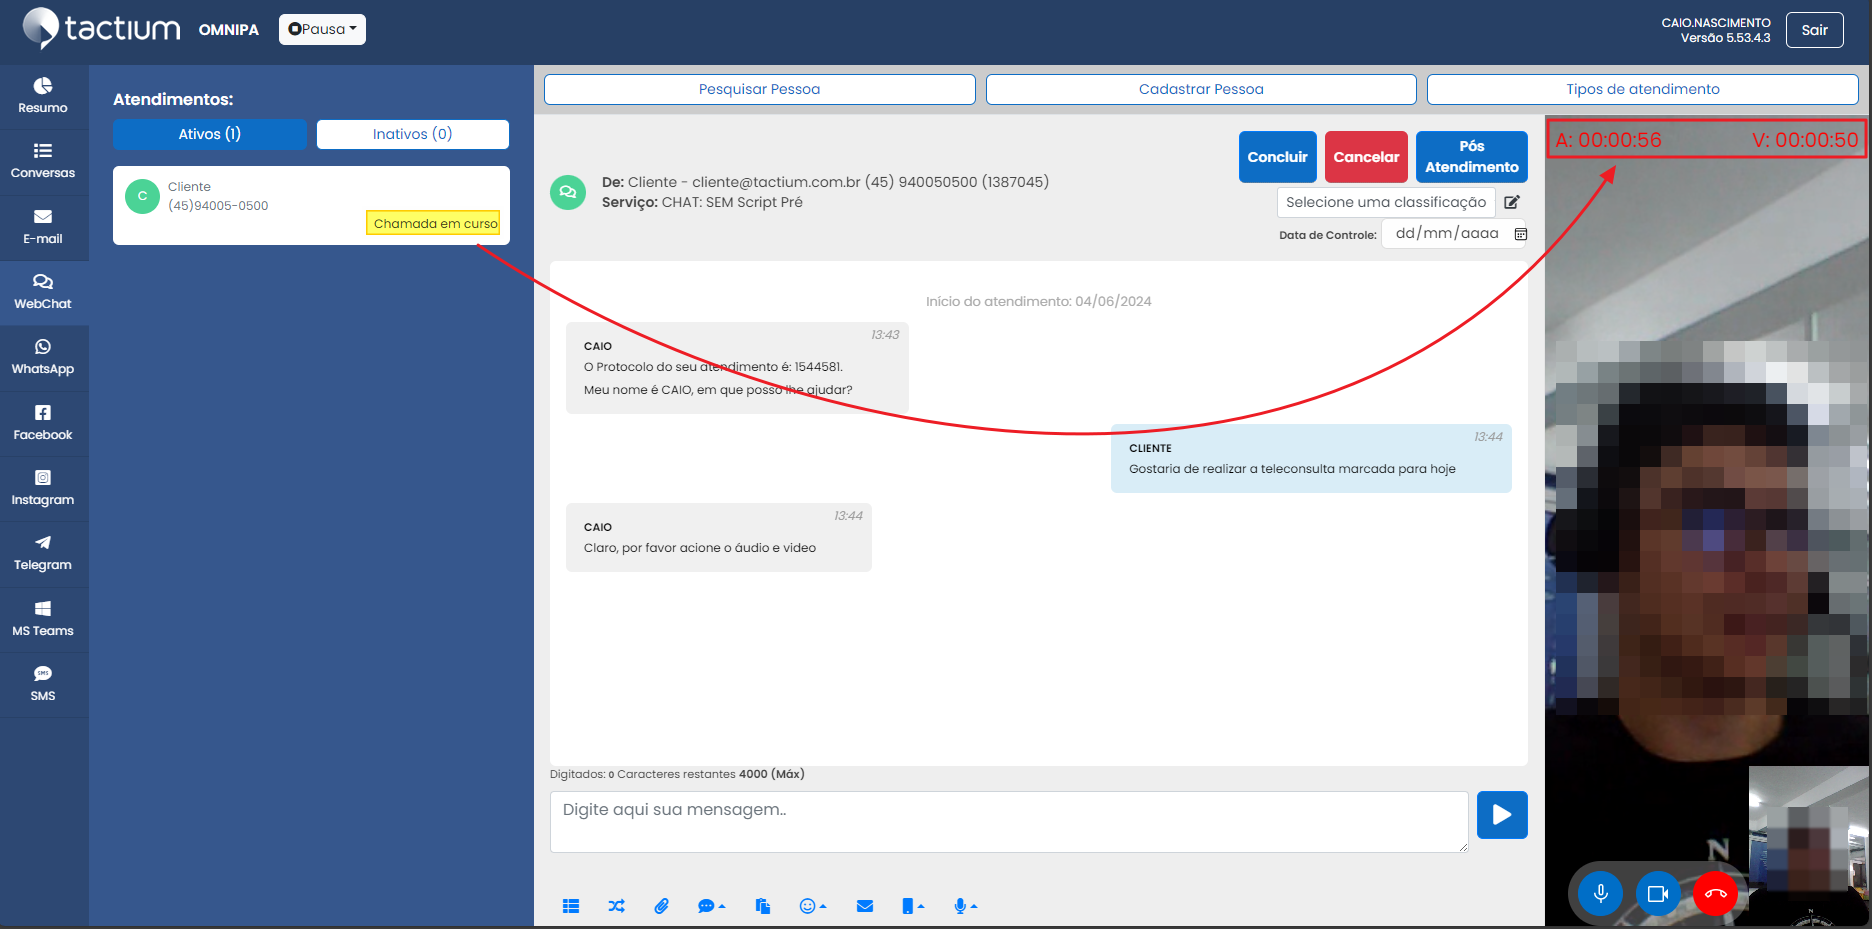The height and width of the screenshot is (929, 1872).
Task: Click the Concluir button
Action: coord(1277,157)
